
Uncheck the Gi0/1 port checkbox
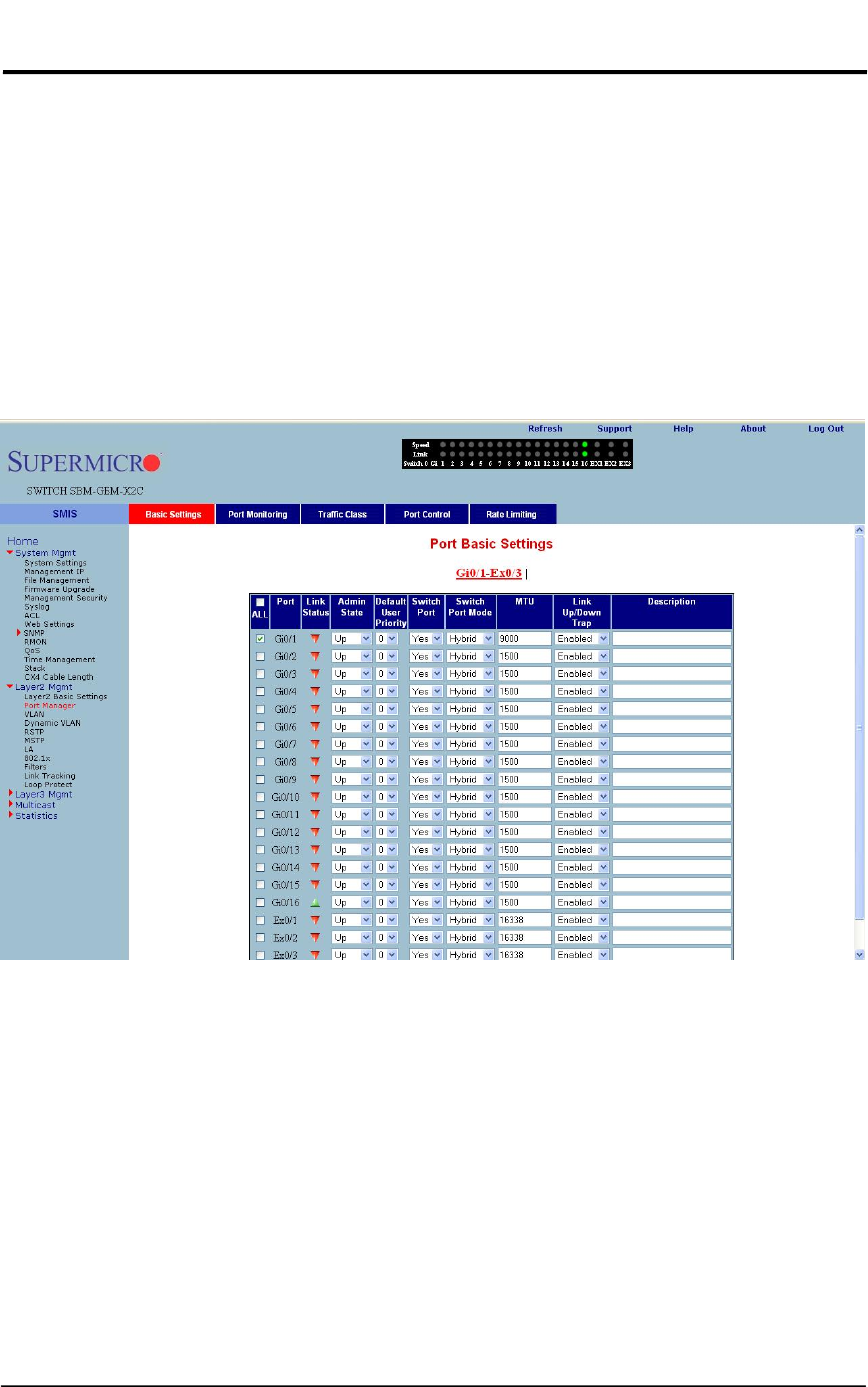260,639
